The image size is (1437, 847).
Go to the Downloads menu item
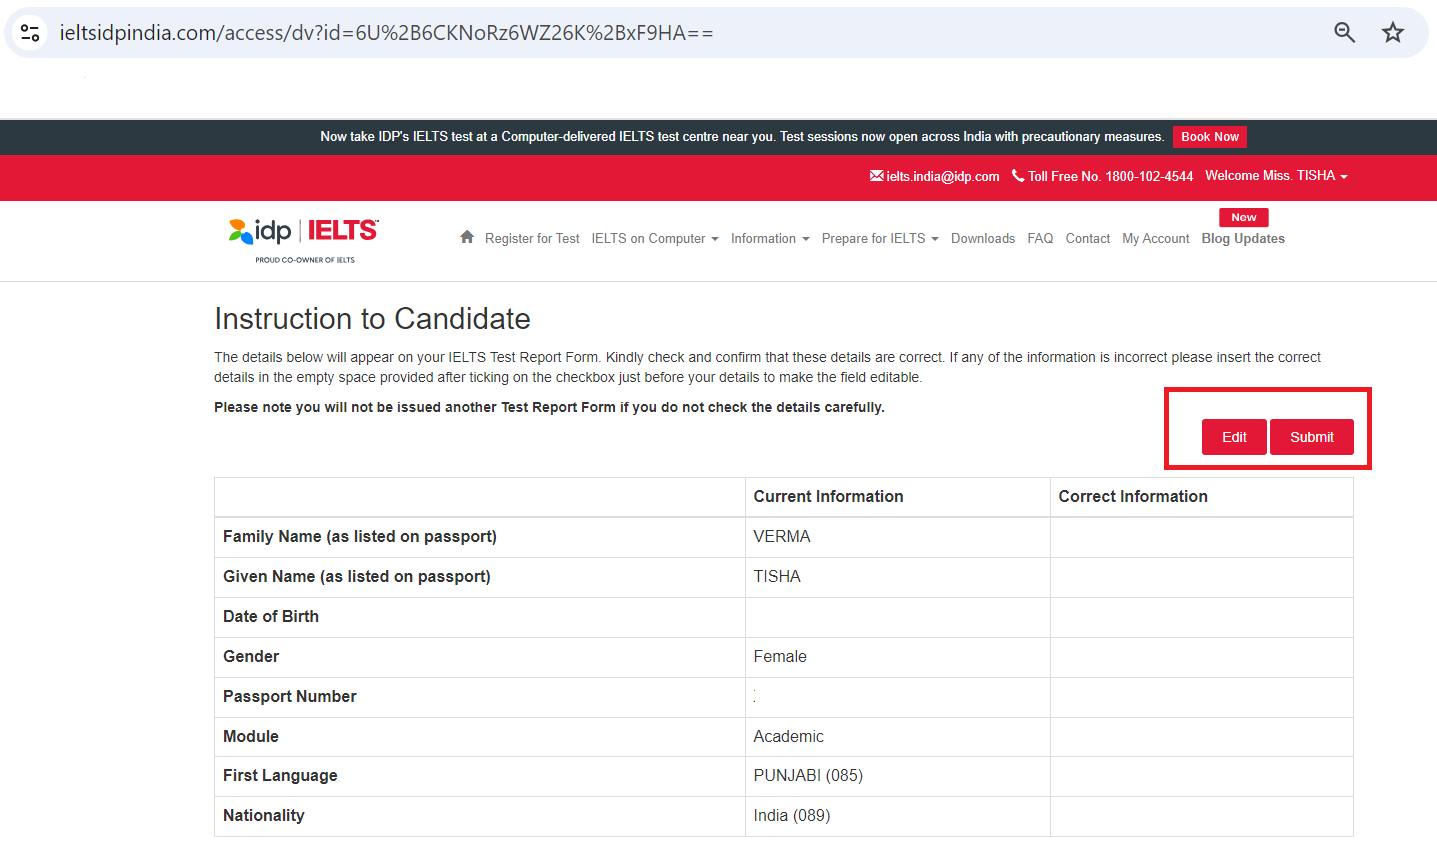click(982, 239)
